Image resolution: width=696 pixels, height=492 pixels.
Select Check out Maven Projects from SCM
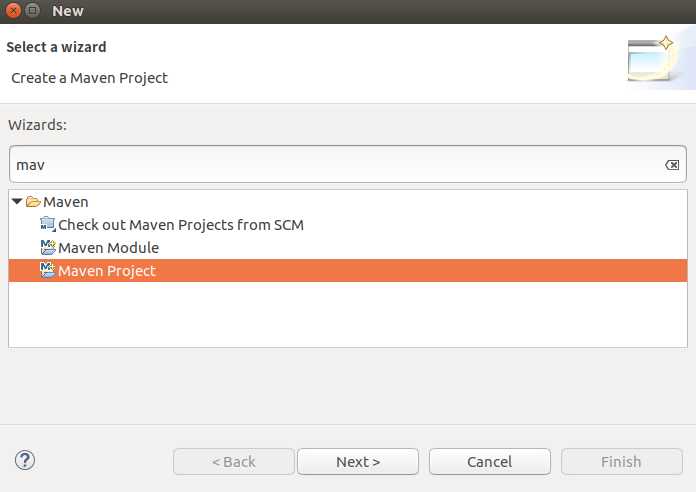[x=180, y=225]
